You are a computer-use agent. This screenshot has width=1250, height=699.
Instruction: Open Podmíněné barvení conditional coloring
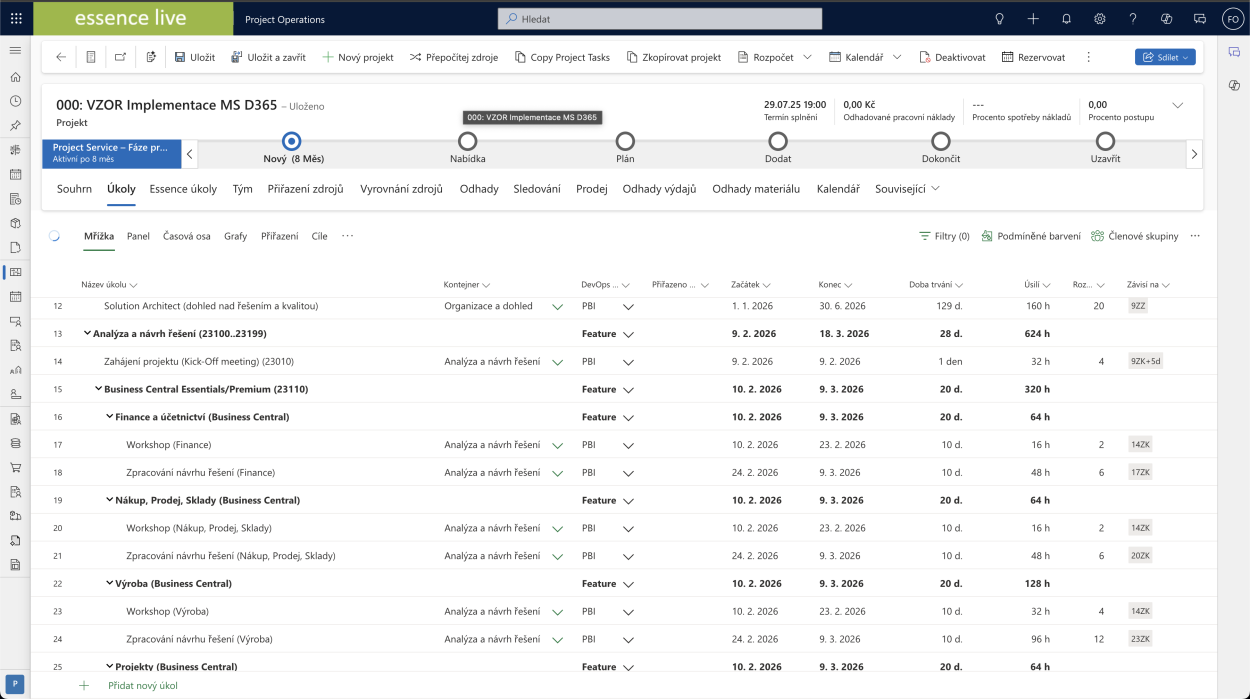(x=1031, y=236)
